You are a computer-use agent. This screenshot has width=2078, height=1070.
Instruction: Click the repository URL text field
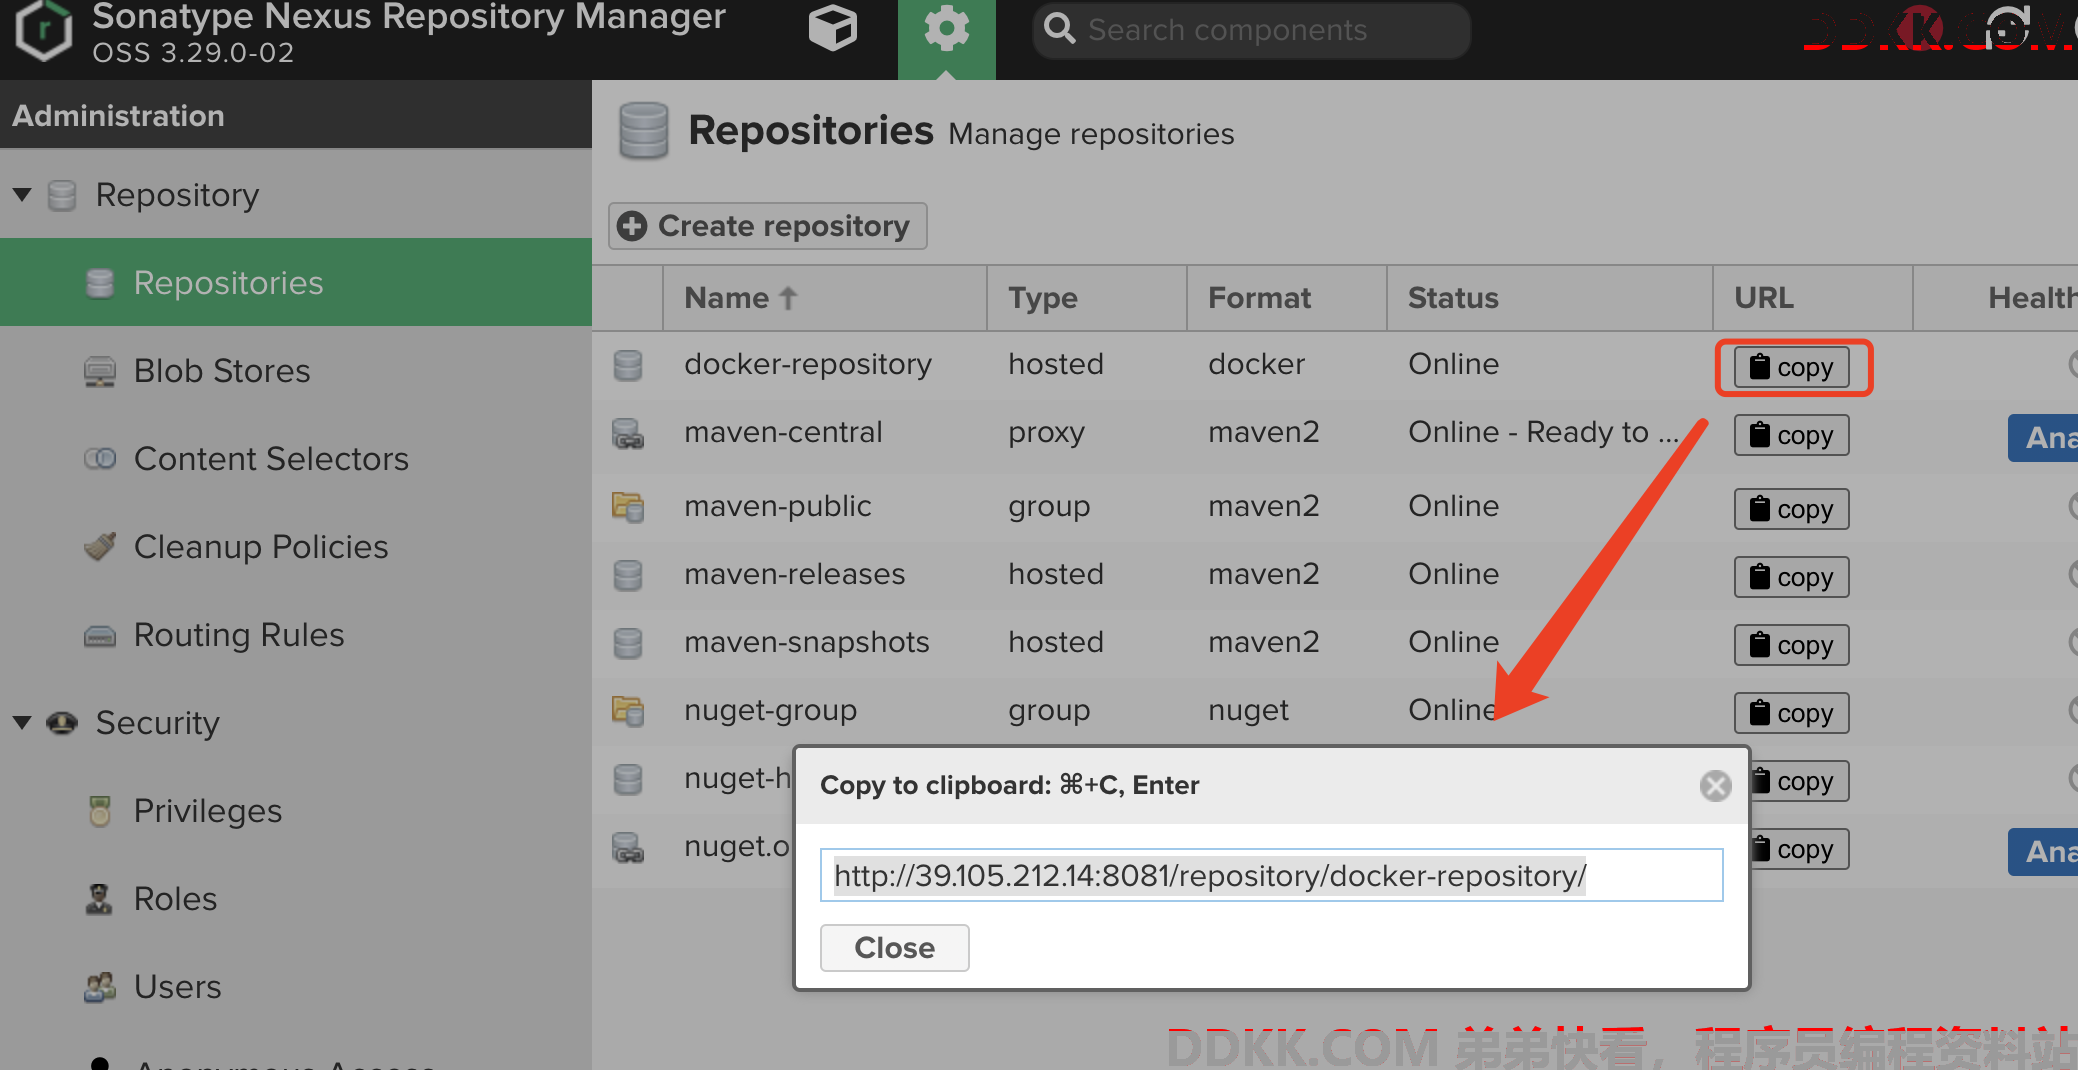click(x=1272, y=875)
